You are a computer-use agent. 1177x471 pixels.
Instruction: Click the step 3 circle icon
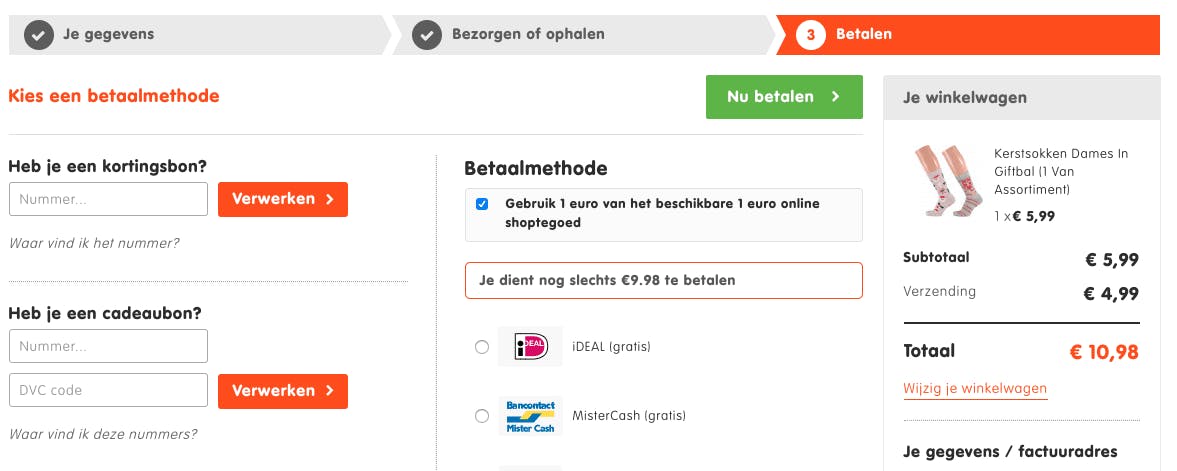tap(810, 35)
